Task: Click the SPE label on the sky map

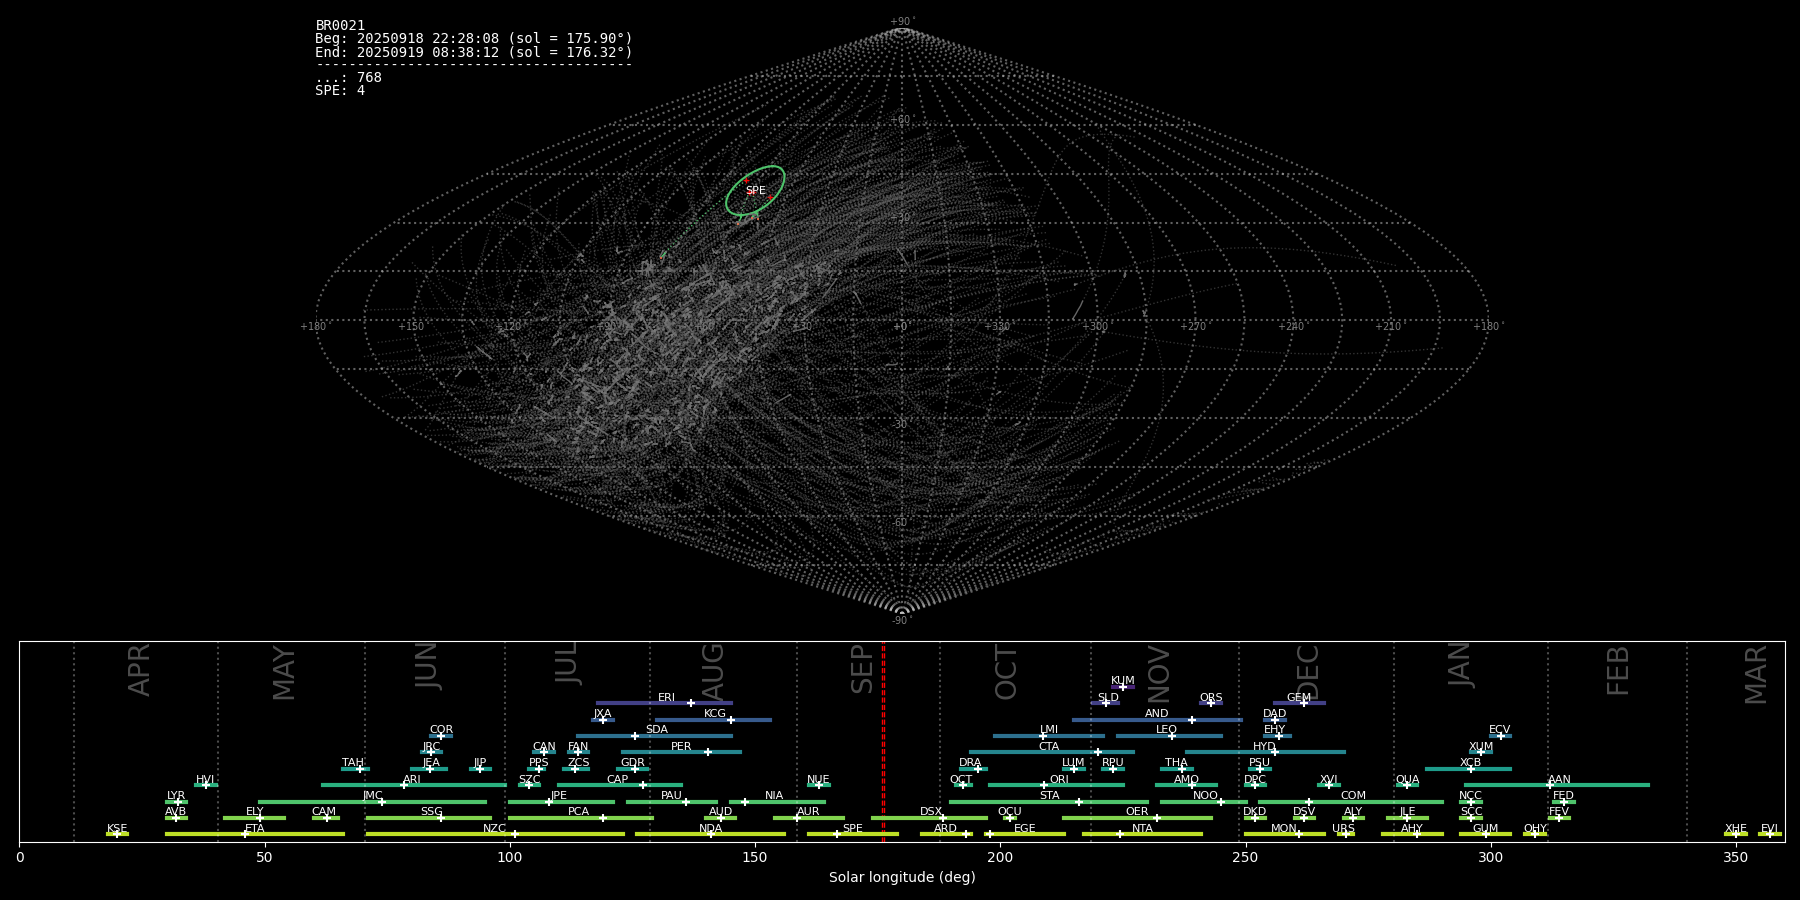Action: point(756,191)
